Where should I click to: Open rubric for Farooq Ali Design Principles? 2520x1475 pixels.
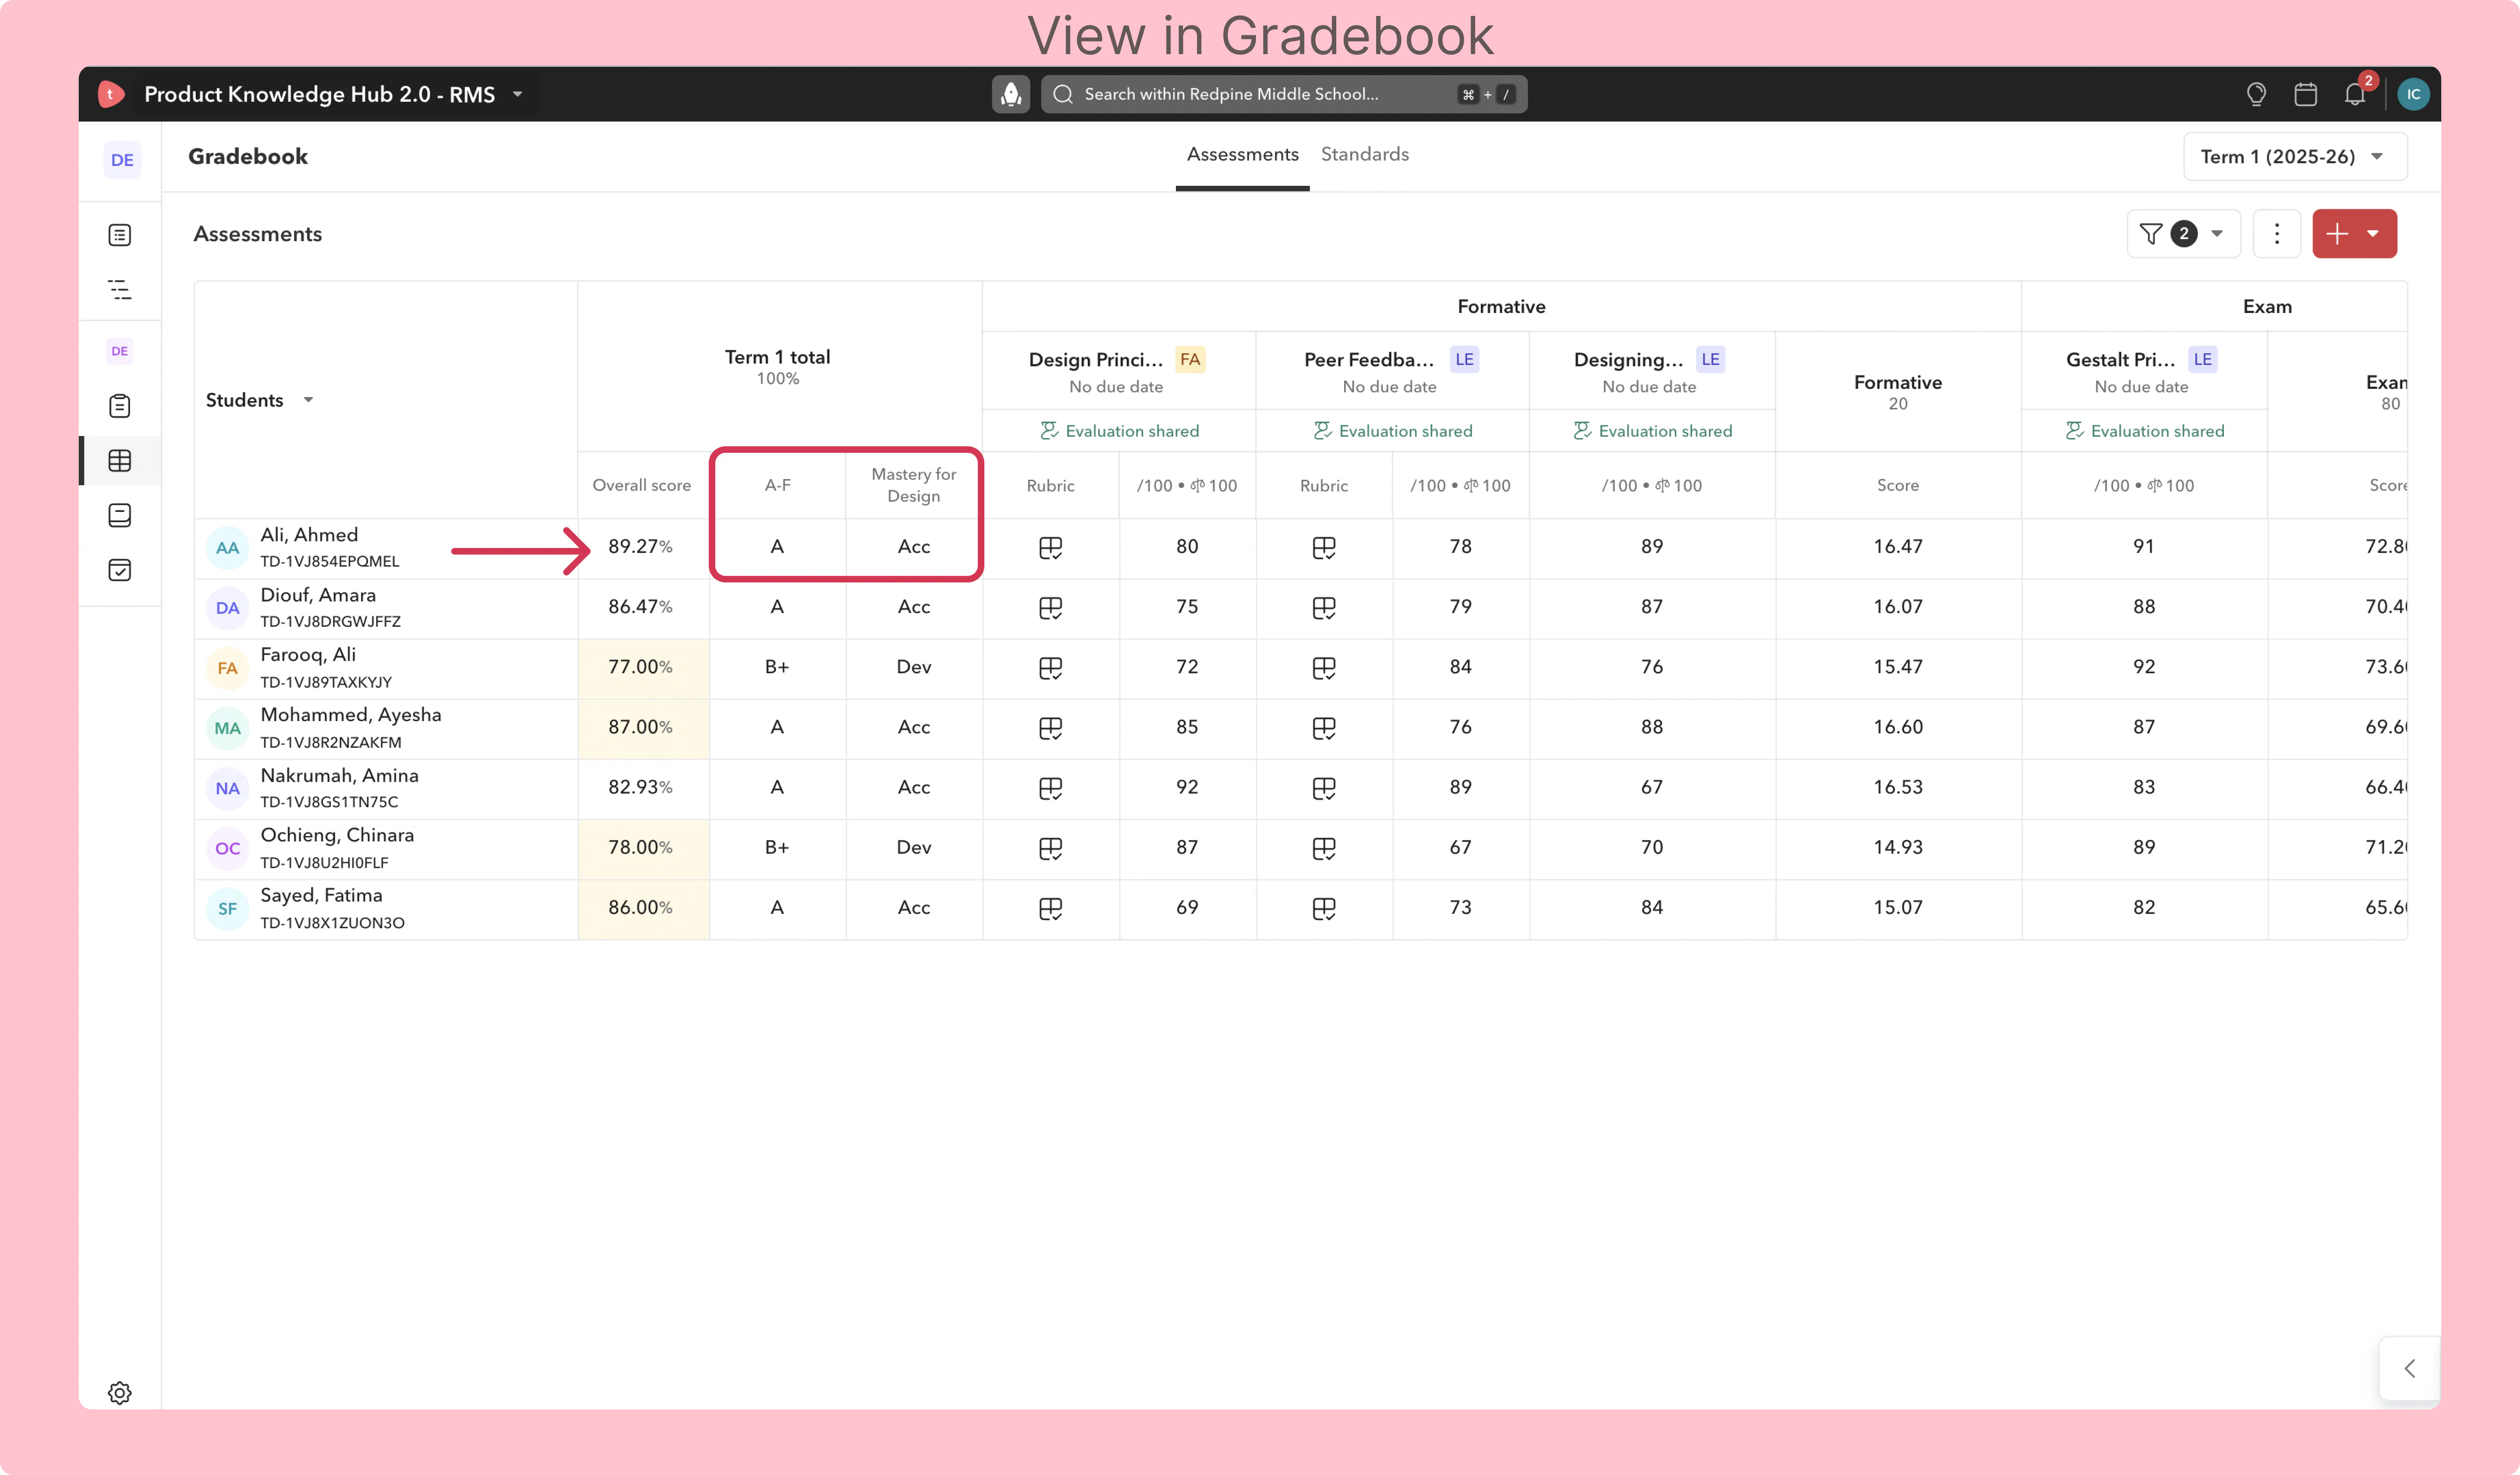tap(1050, 668)
